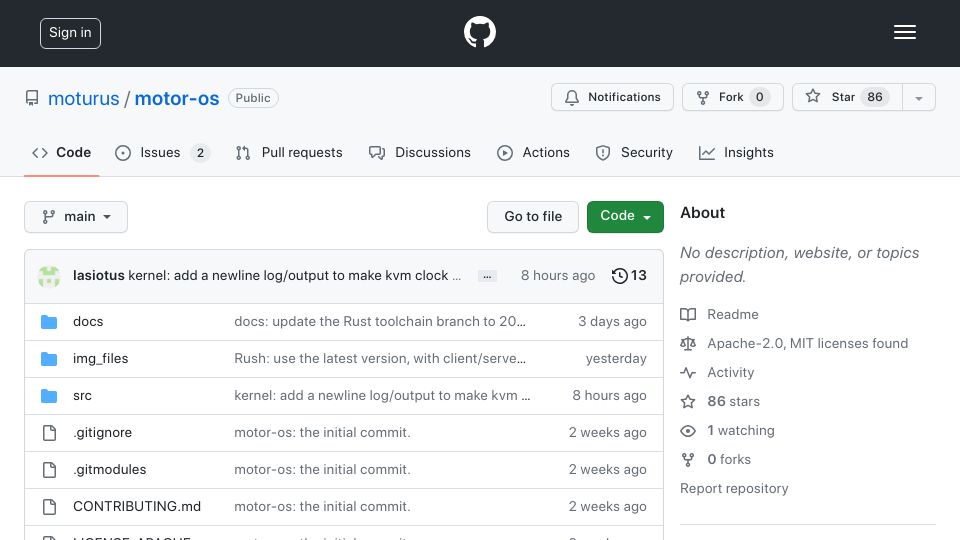Open the Issues tab
The height and width of the screenshot is (540, 960).
(162, 153)
